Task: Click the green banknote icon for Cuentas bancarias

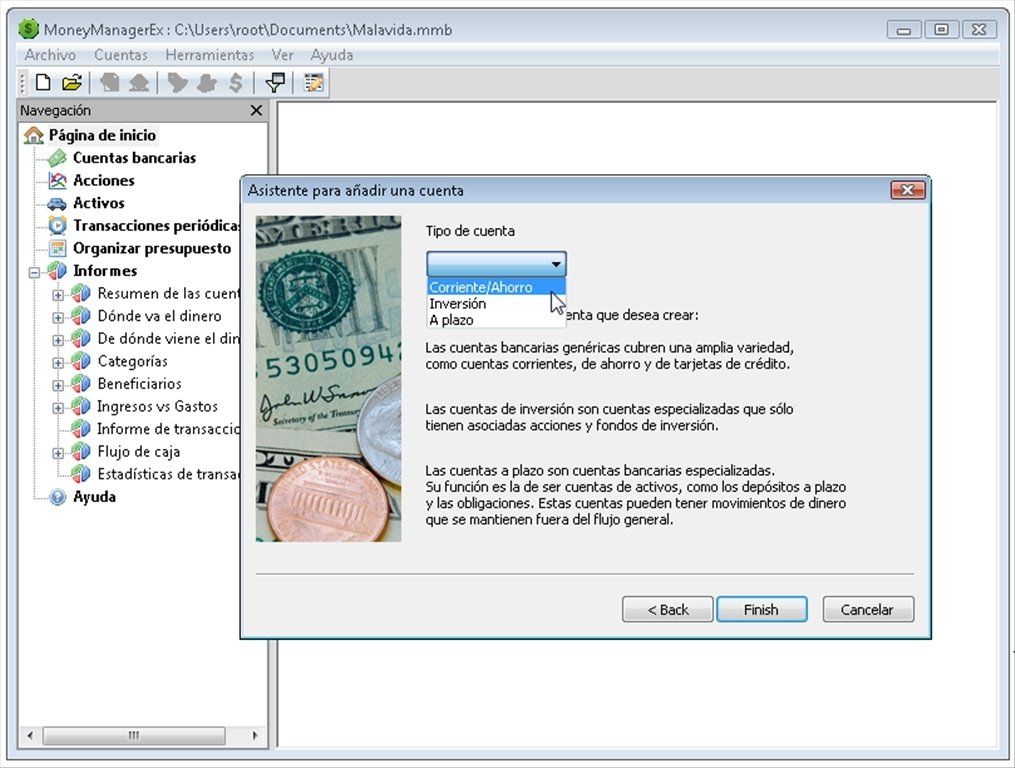Action: tap(58, 158)
